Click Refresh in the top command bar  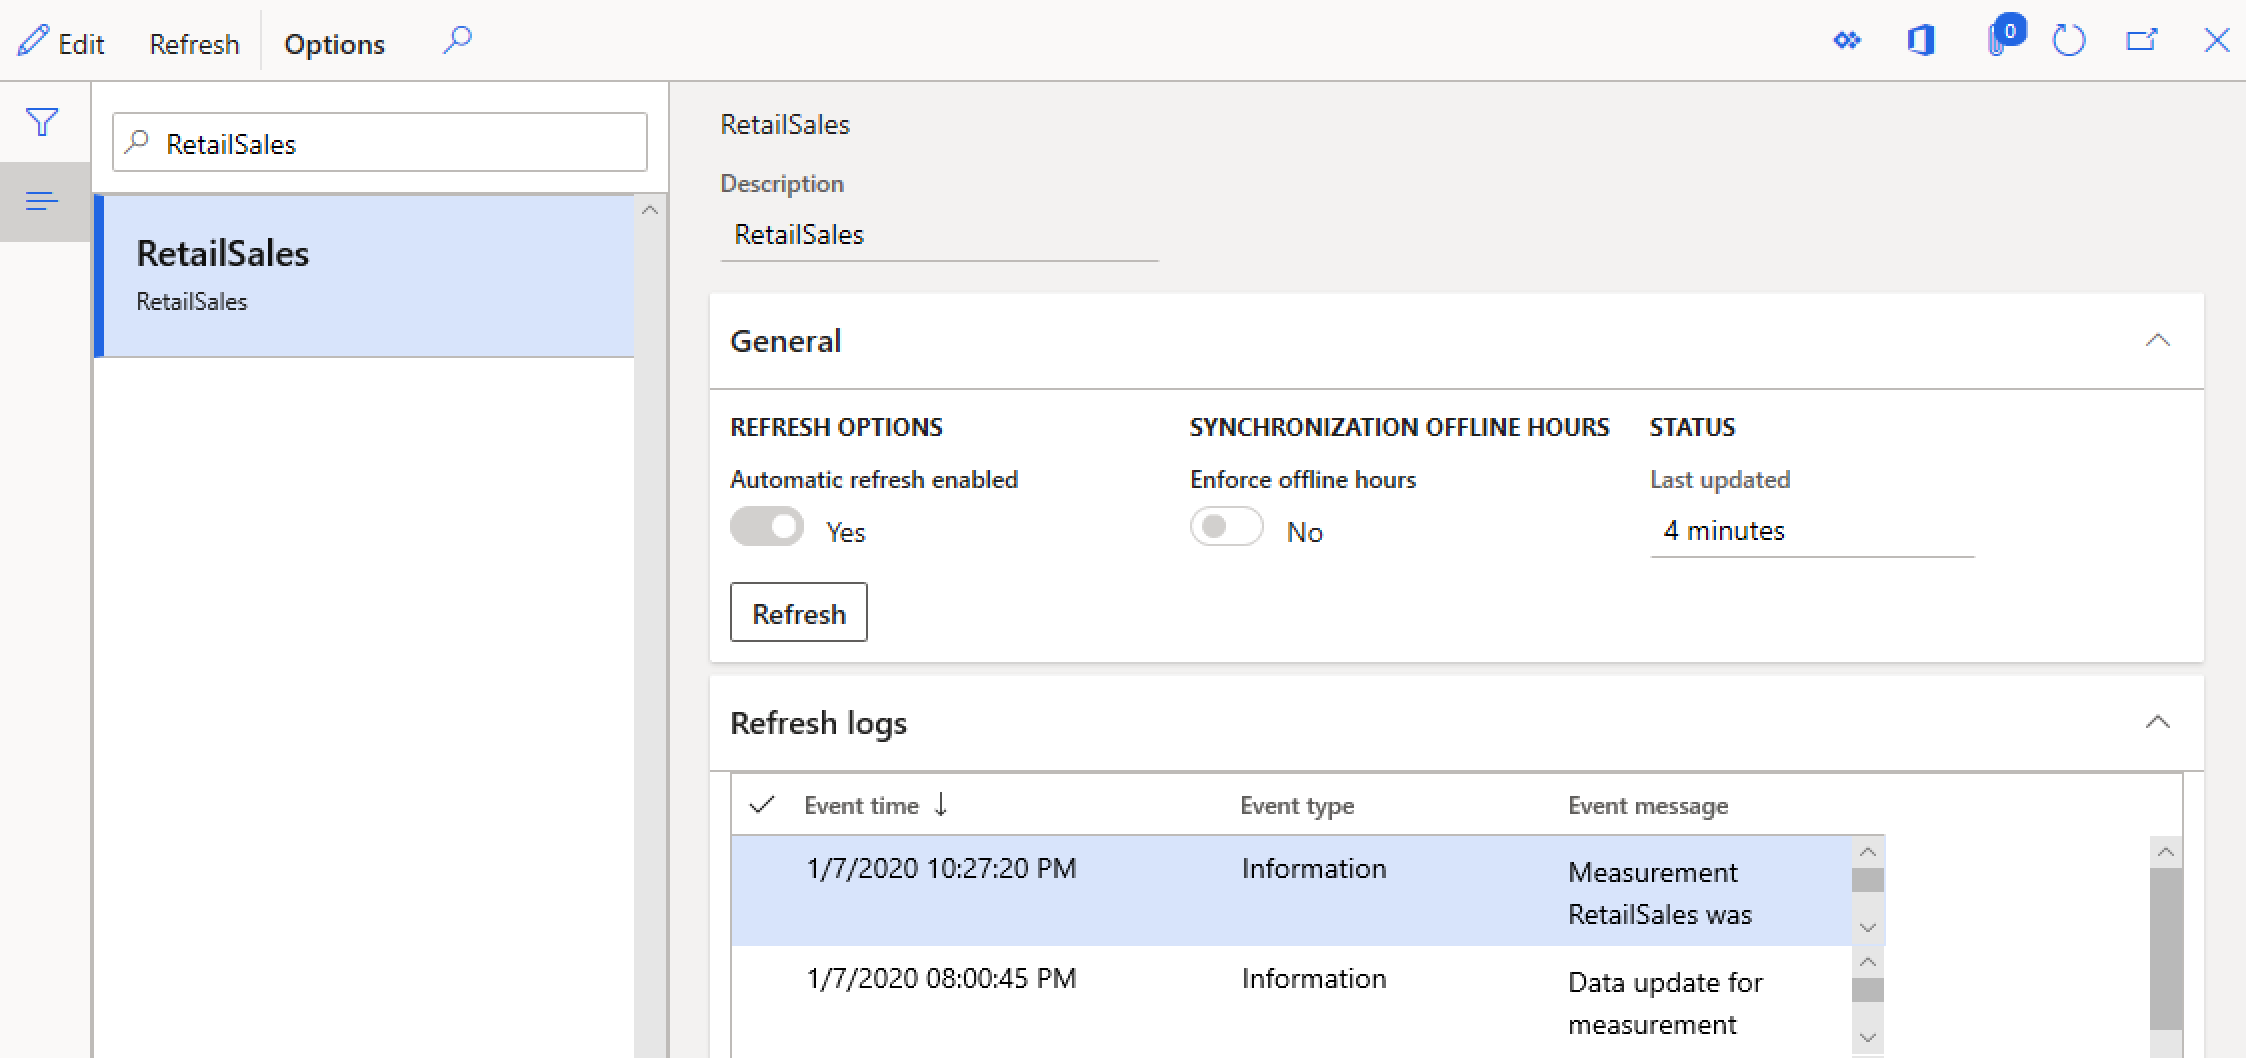pyautogui.click(x=193, y=43)
